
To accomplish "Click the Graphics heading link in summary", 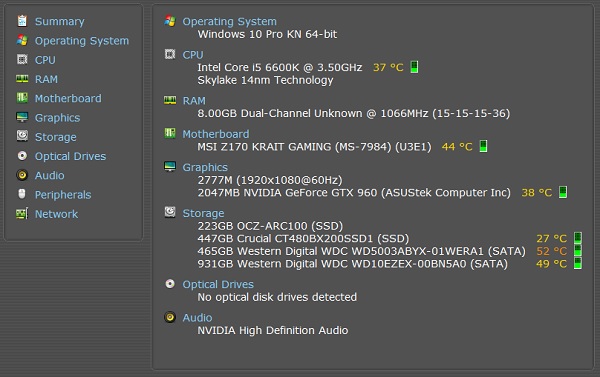I will coord(205,167).
